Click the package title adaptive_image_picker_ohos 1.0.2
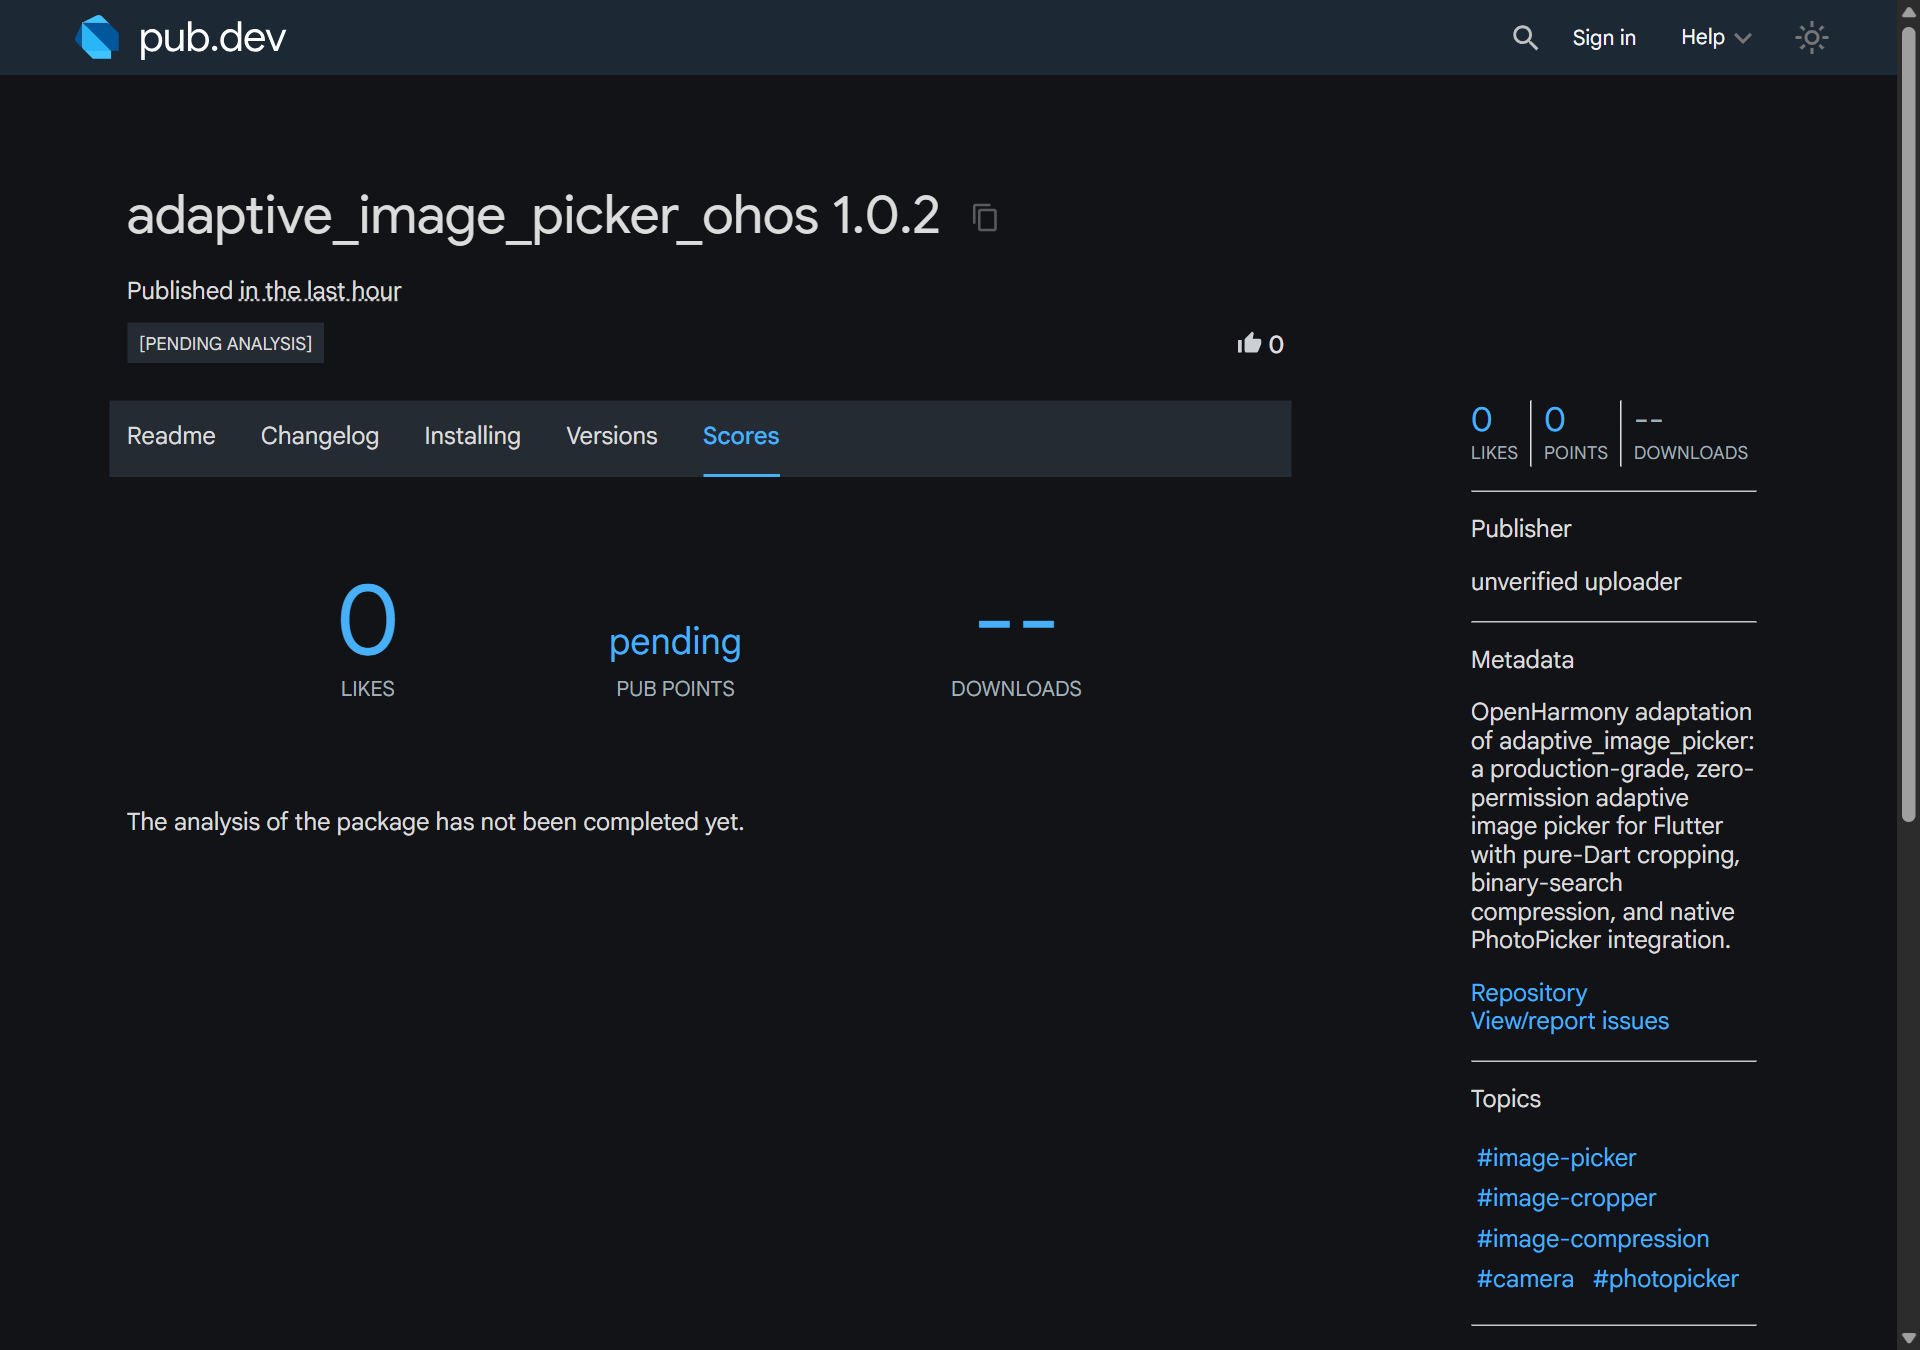 click(x=533, y=216)
